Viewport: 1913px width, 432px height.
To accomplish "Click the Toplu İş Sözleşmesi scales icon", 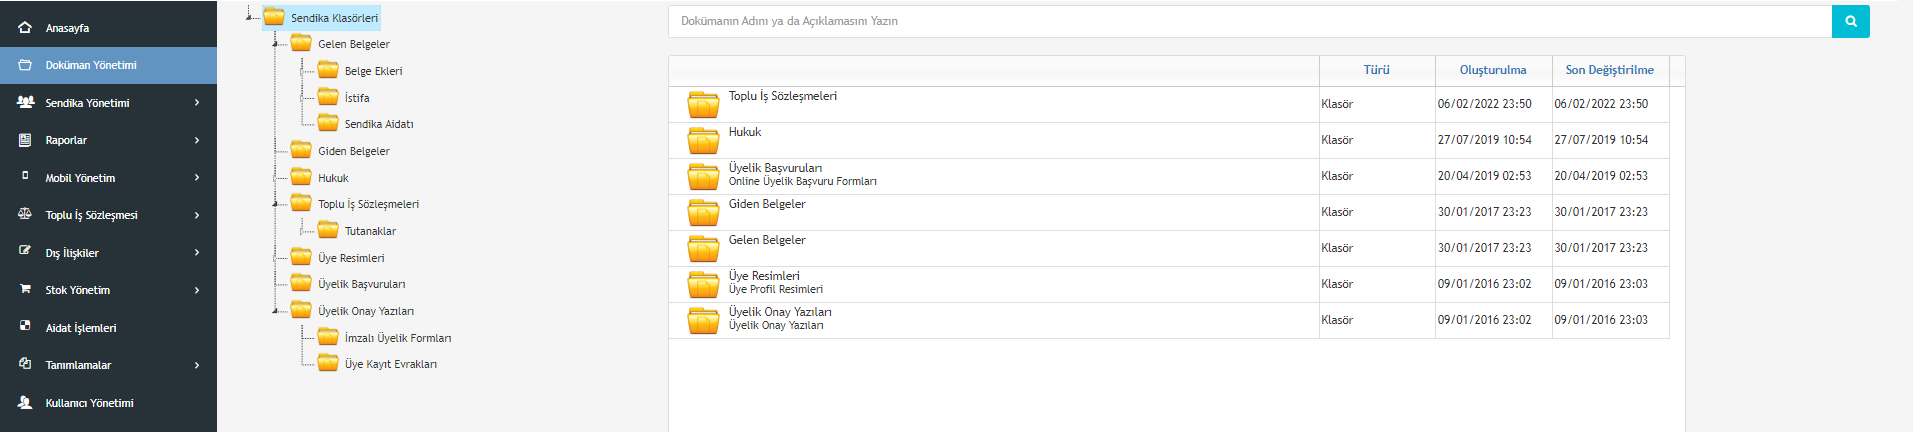I will pyautogui.click(x=25, y=214).
